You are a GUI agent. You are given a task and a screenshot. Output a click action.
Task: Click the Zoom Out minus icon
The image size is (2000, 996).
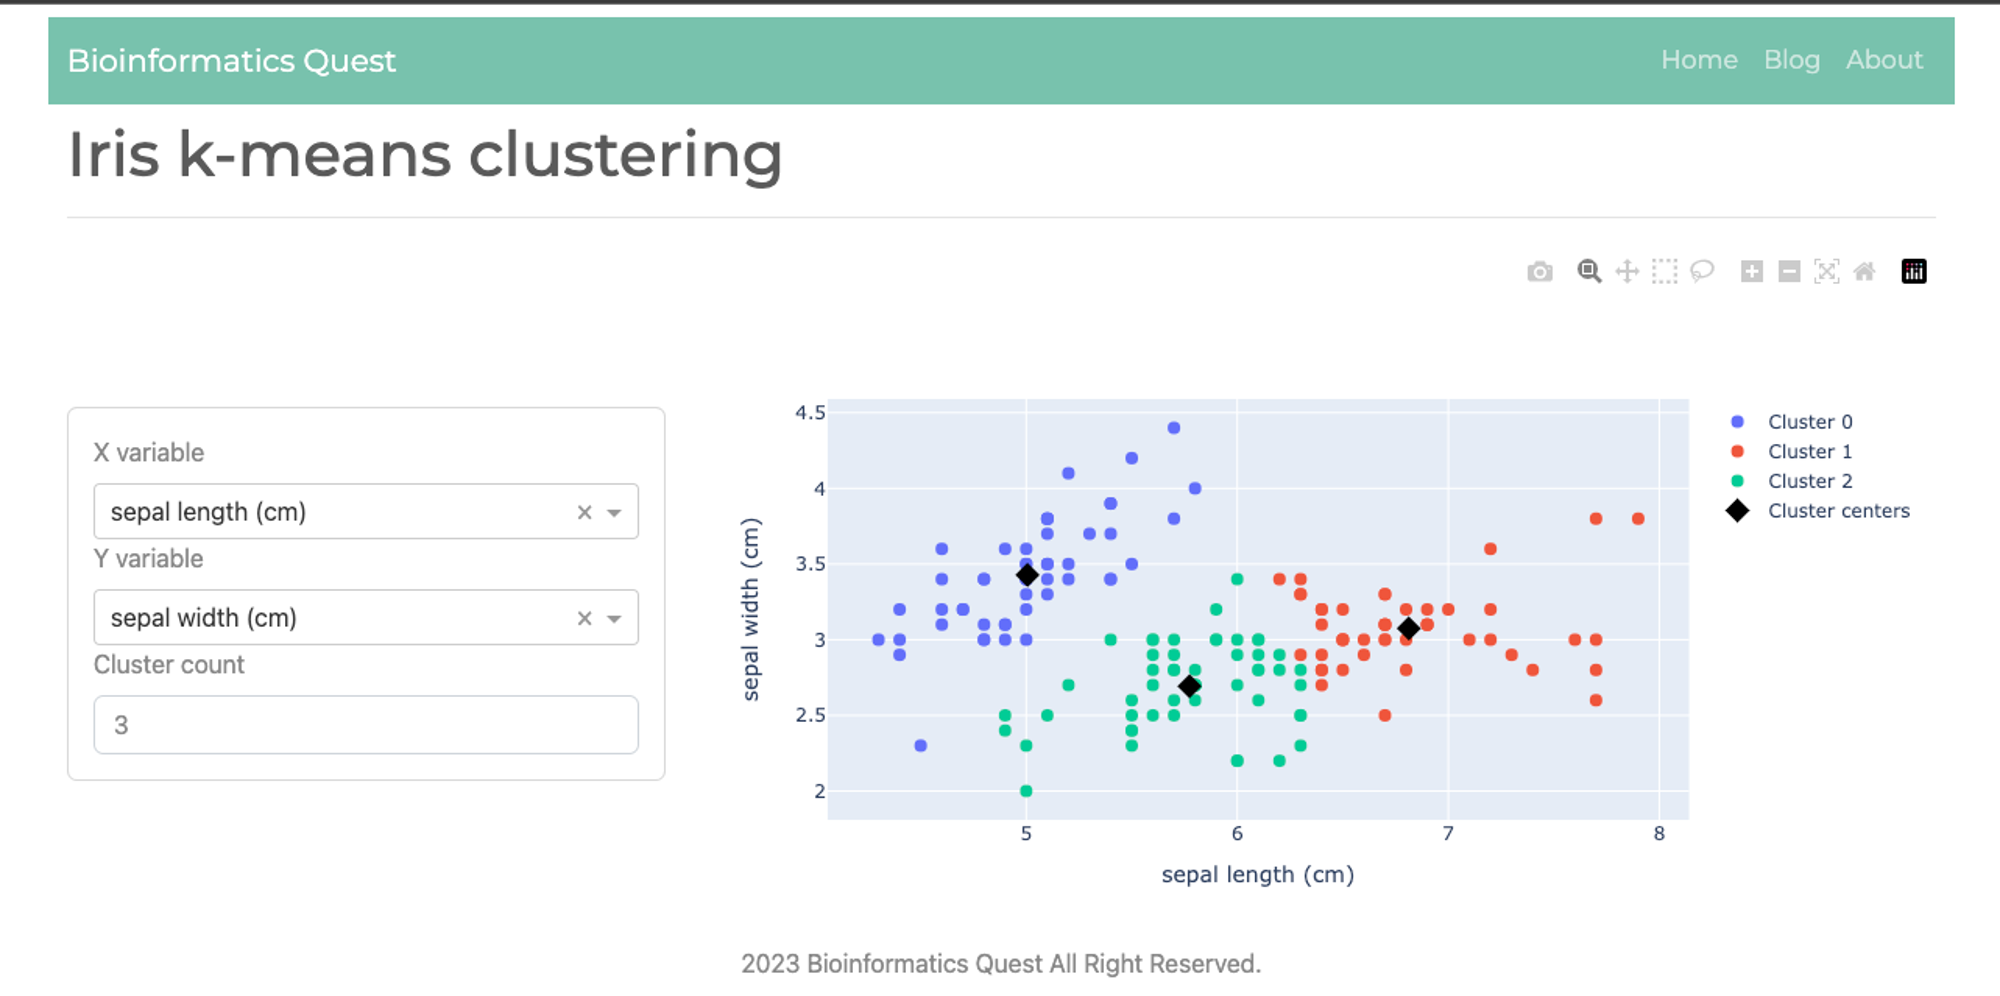pos(1790,271)
